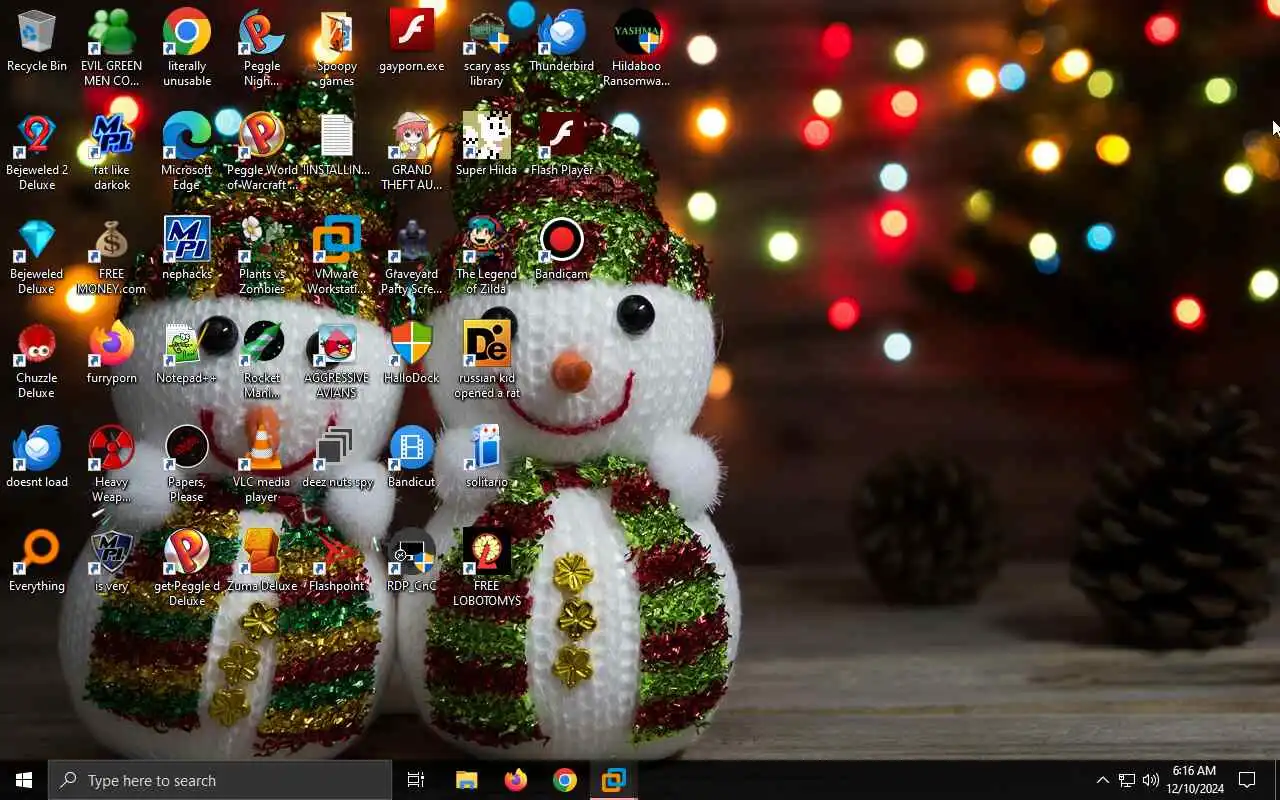Select the GRAND THEFT AU shortcut
Viewport: 1280px width, 800px height.
click(412, 152)
